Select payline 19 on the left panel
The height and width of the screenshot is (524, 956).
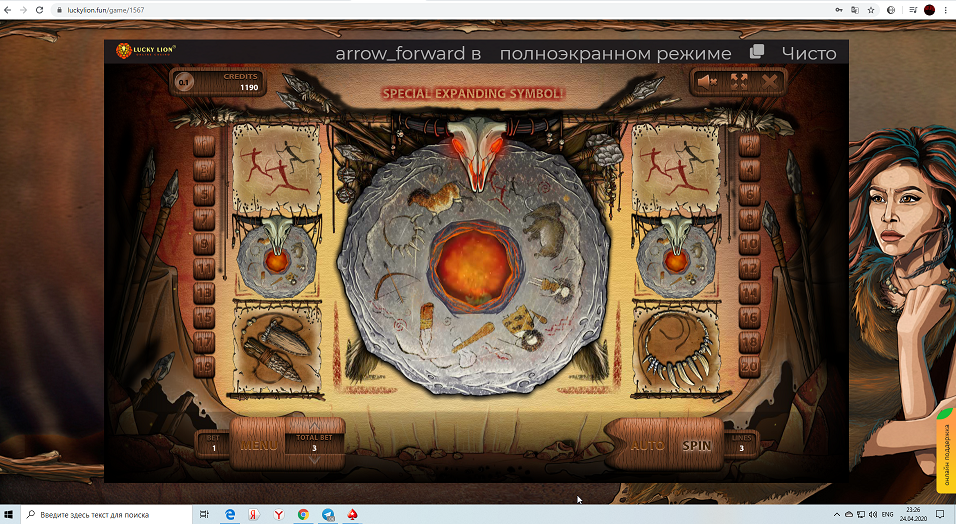pos(204,367)
